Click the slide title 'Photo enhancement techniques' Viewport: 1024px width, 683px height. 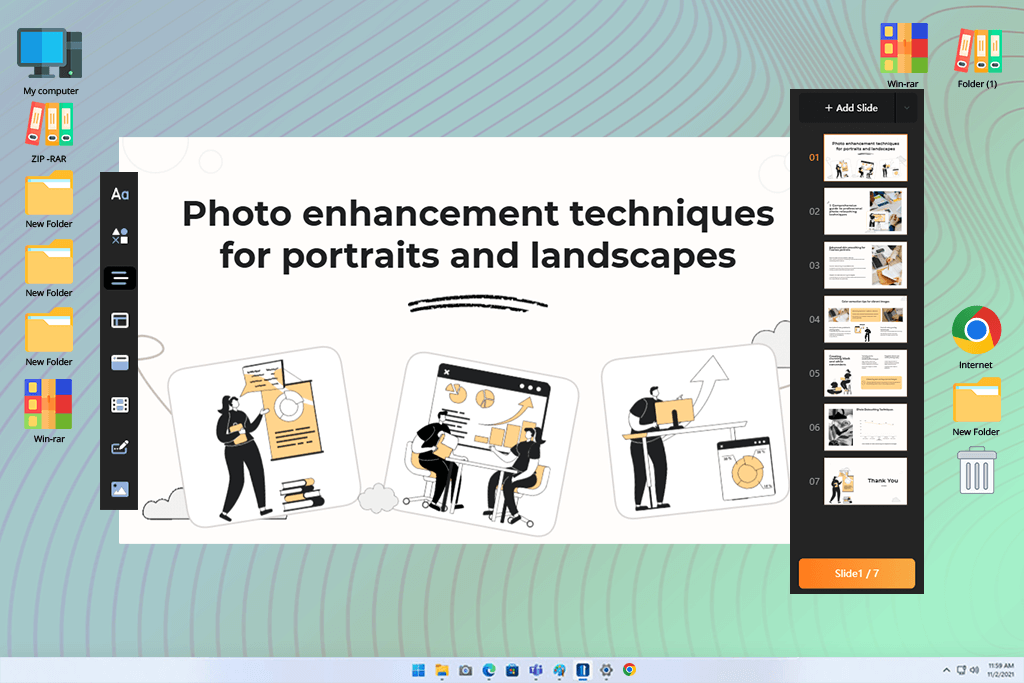478,214
